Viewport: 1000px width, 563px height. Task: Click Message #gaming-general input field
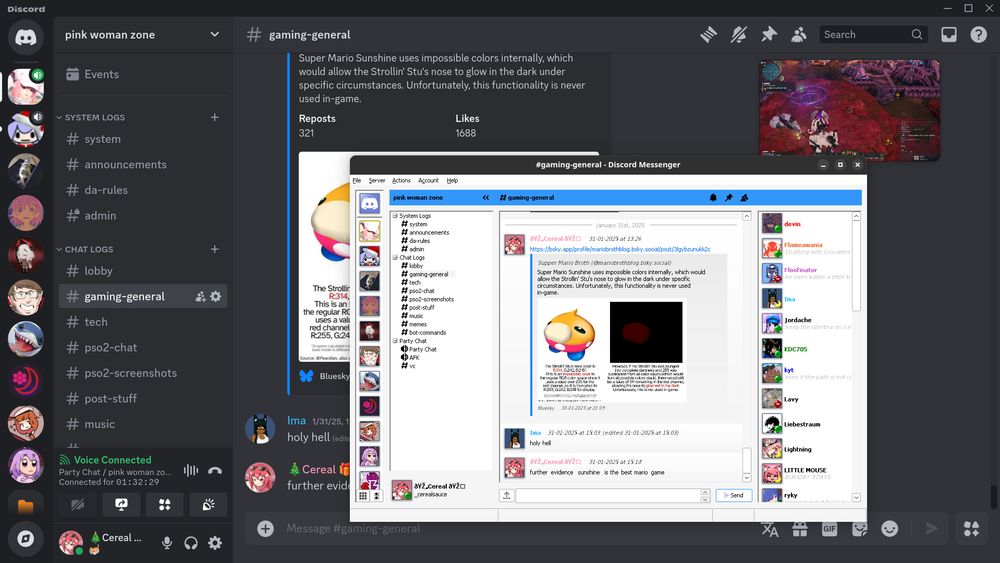pos(510,528)
